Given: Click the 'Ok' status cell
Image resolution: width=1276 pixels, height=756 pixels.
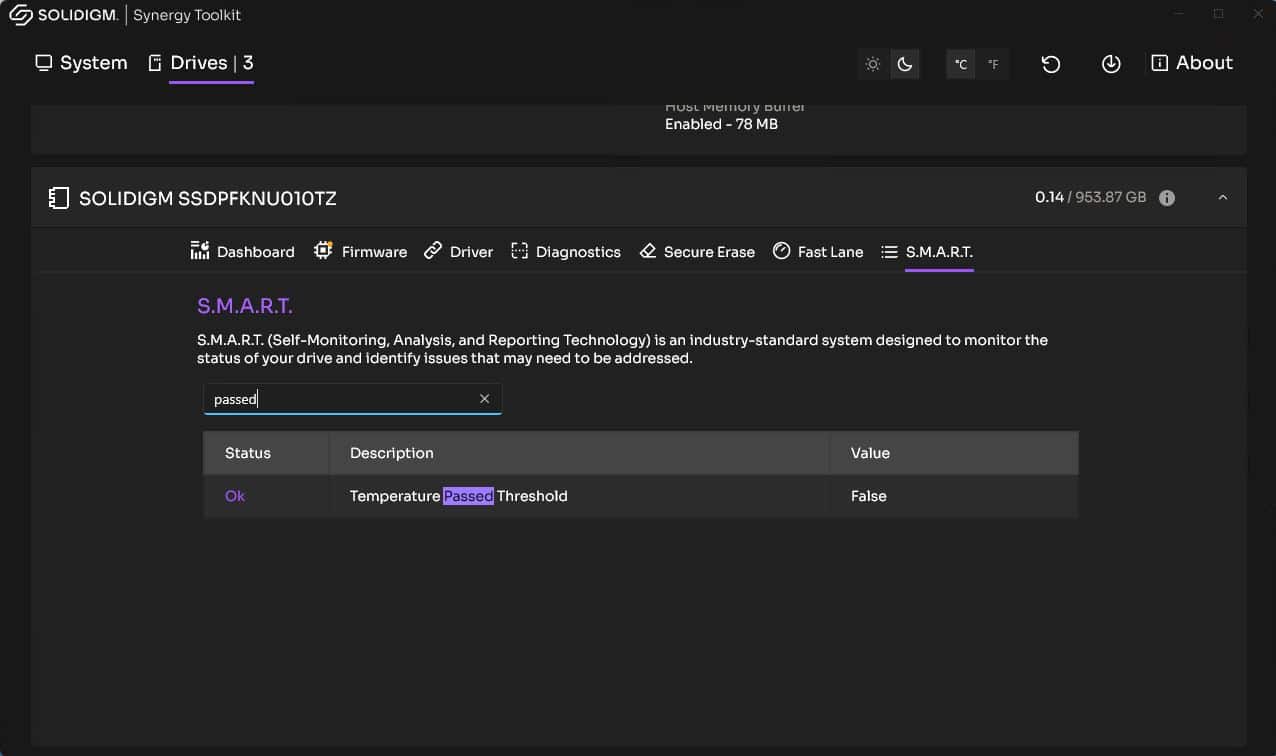Looking at the screenshot, I should tap(235, 496).
